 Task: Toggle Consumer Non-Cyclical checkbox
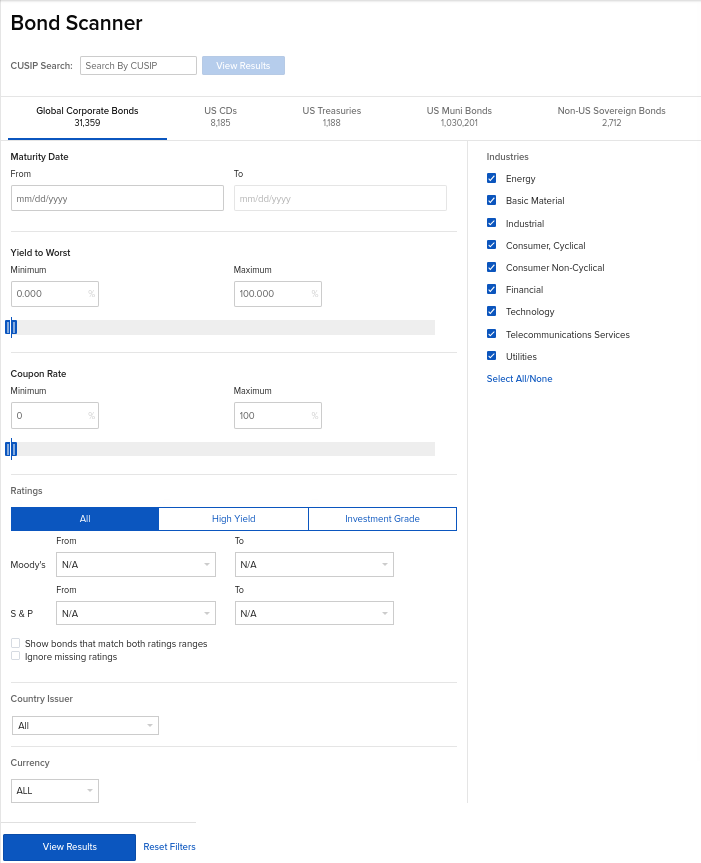point(491,267)
